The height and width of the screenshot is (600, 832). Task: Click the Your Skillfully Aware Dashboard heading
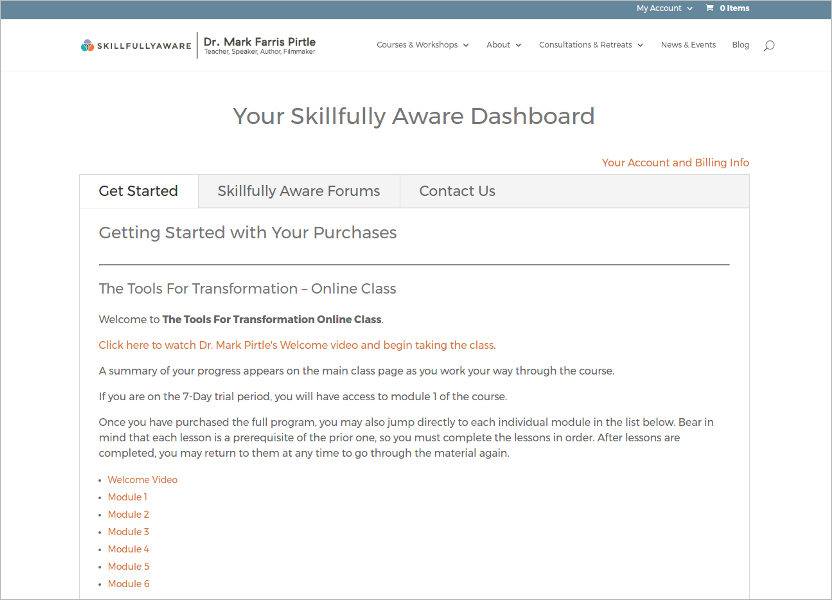point(414,116)
